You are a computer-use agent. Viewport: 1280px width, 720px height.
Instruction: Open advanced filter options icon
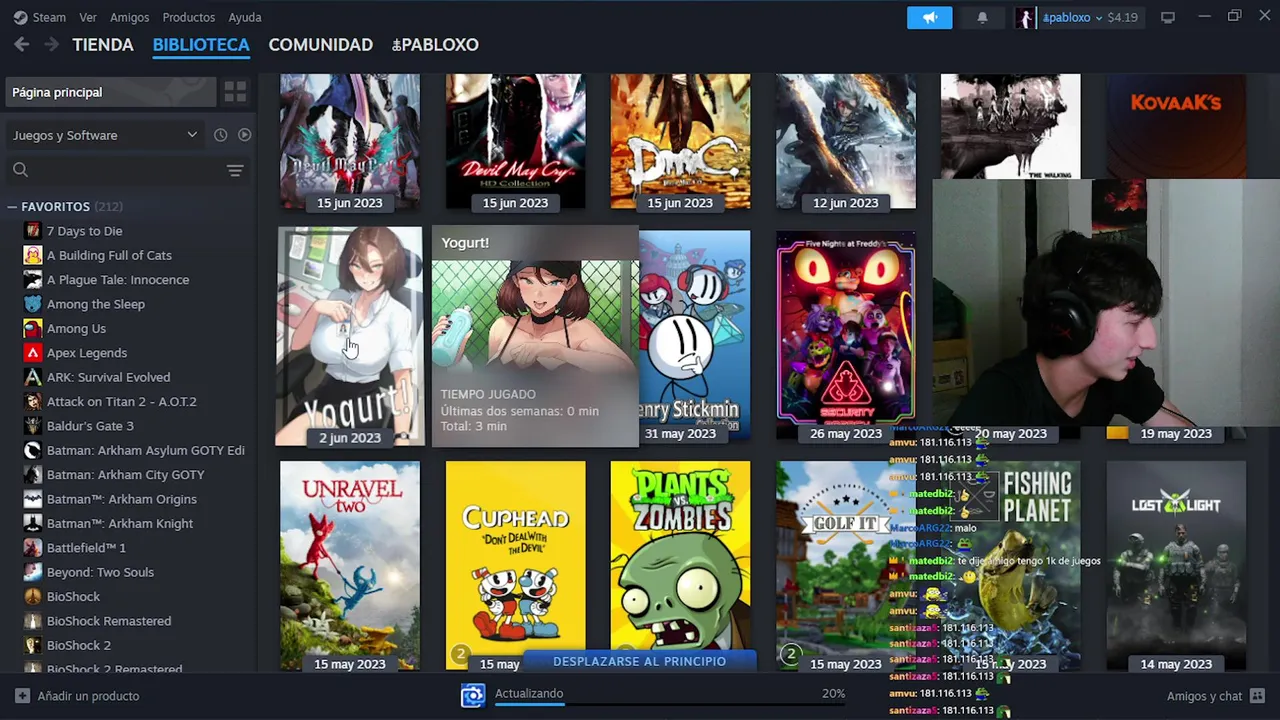(235, 171)
